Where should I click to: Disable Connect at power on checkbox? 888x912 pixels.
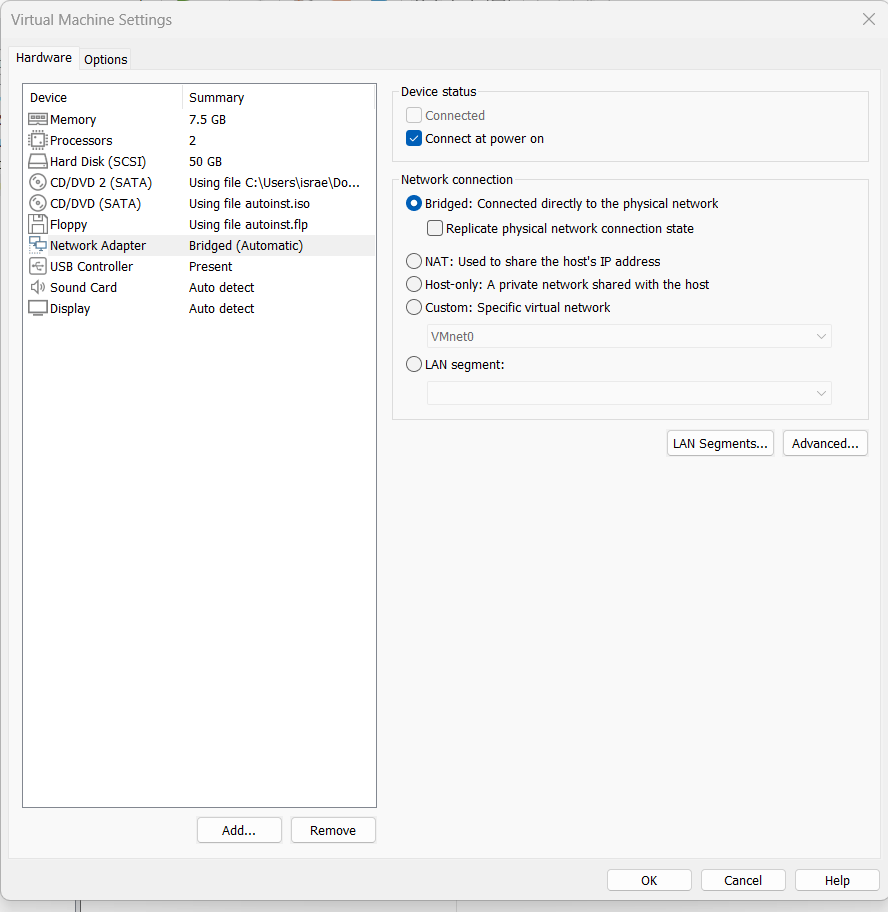click(414, 139)
